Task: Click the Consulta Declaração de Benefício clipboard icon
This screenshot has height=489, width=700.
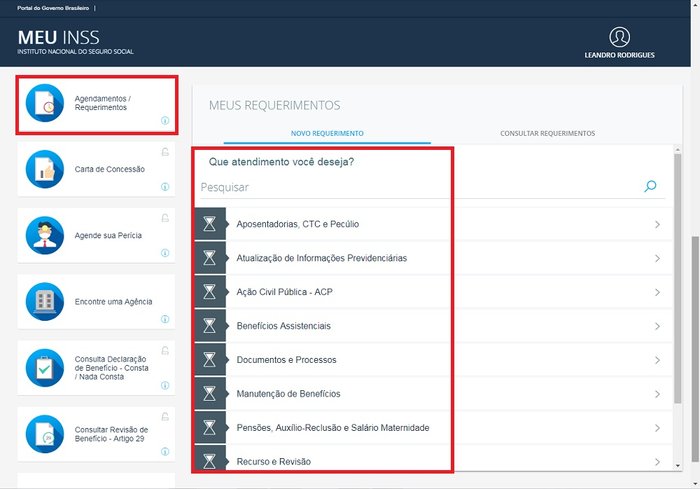Action: click(45, 368)
